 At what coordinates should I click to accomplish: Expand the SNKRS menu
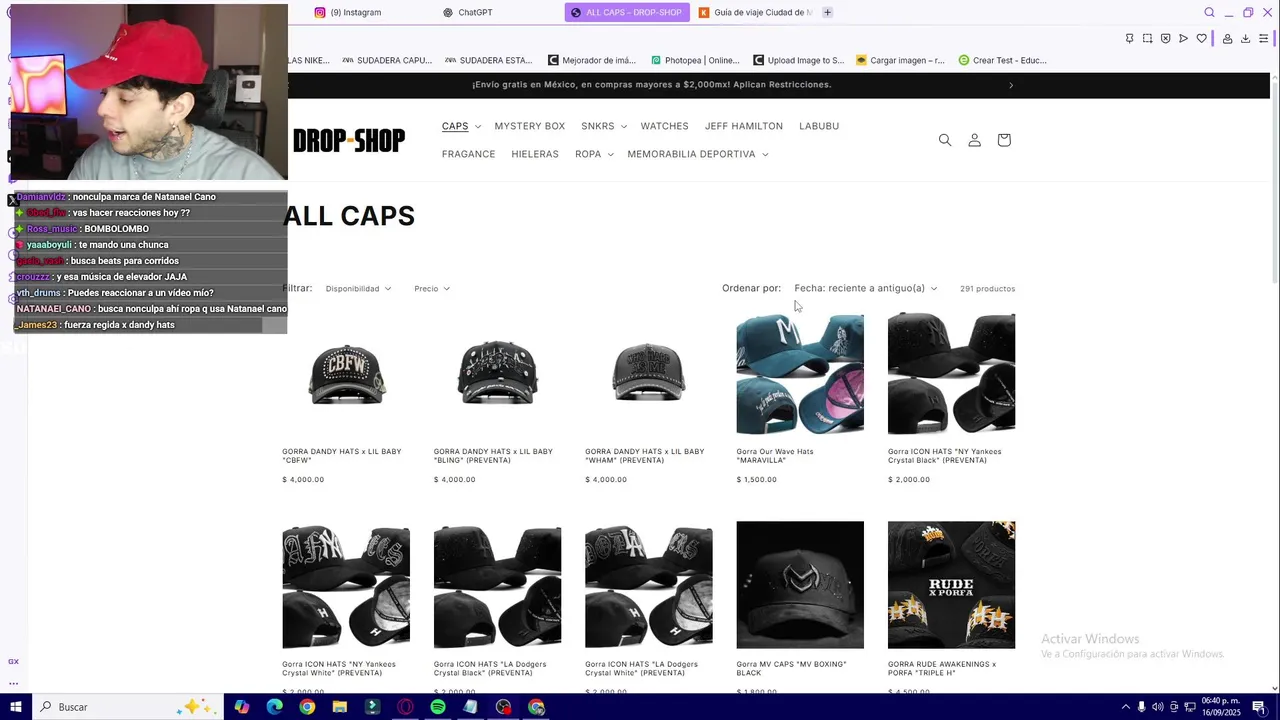pyautogui.click(x=604, y=126)
